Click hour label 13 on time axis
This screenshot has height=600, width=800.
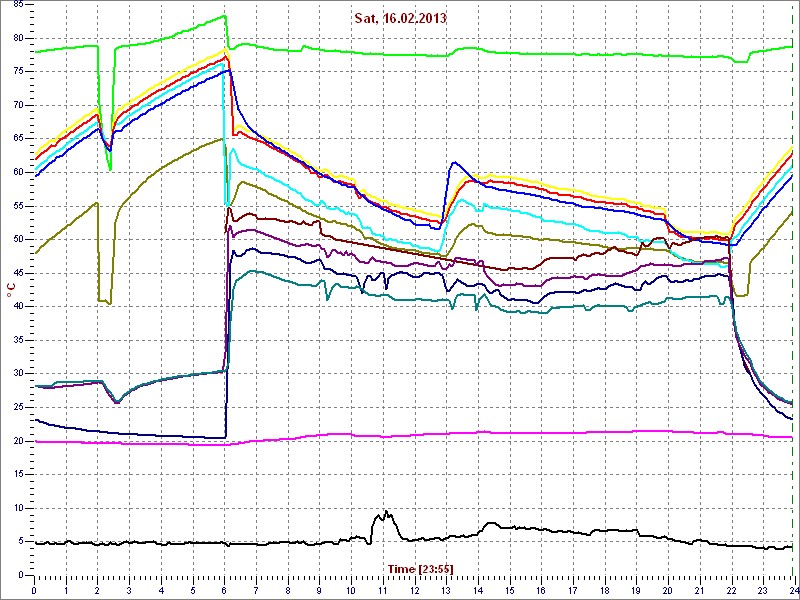446,590
